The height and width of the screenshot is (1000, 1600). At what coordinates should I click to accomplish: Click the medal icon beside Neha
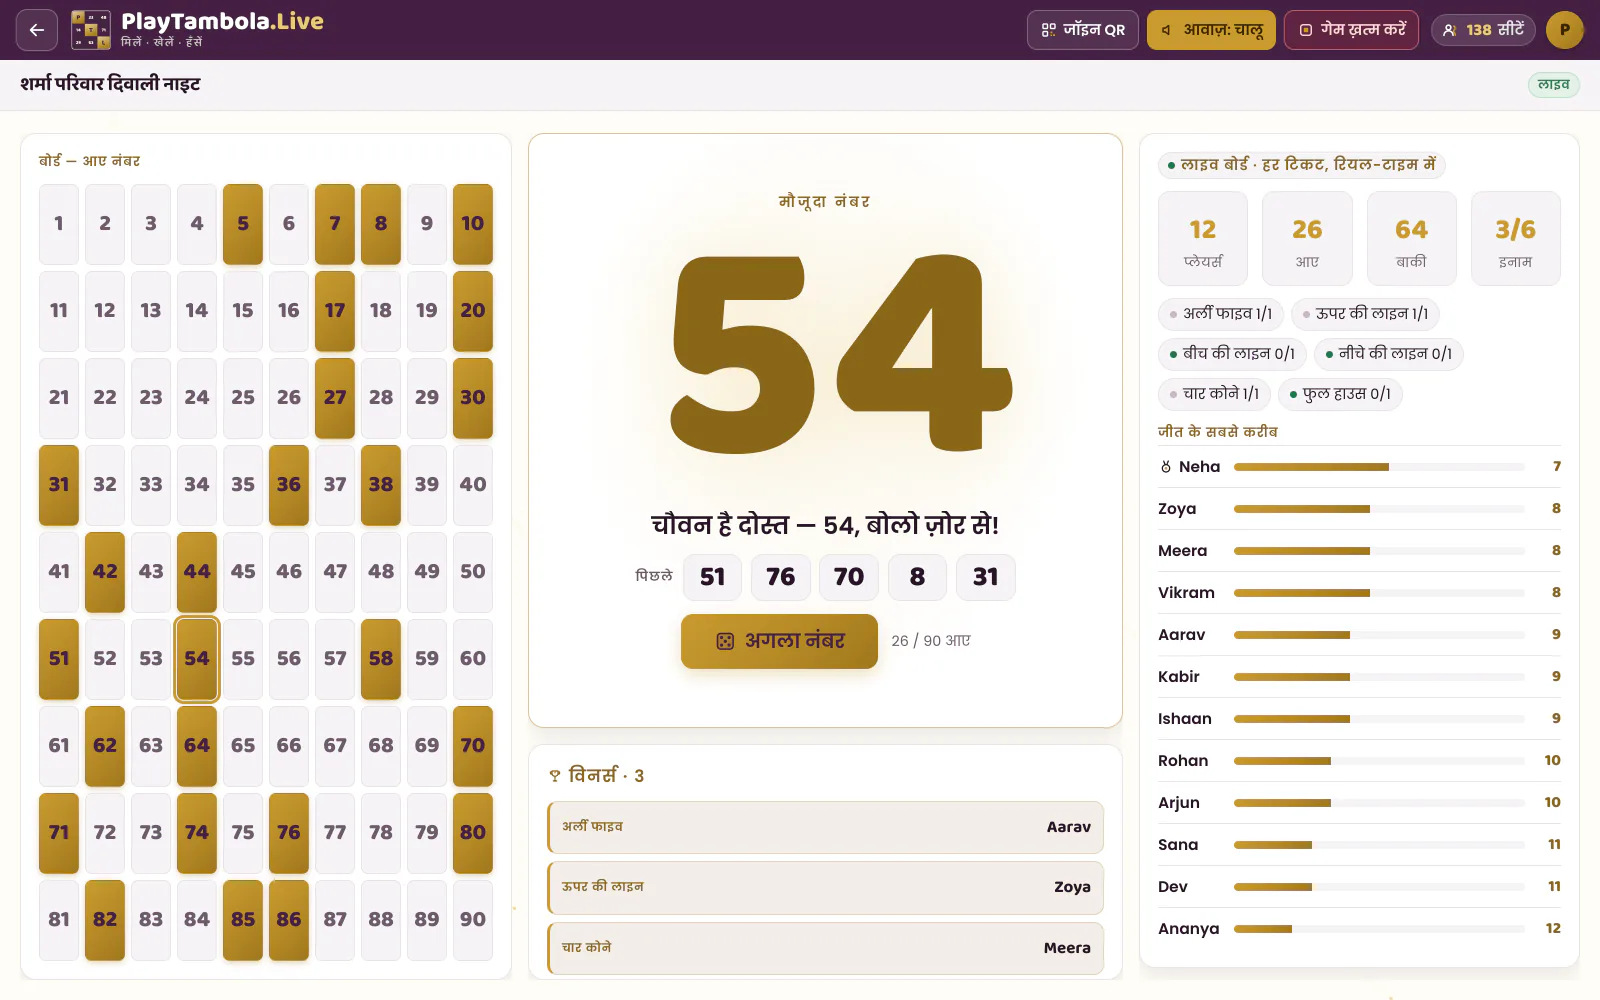(1165, 467)
